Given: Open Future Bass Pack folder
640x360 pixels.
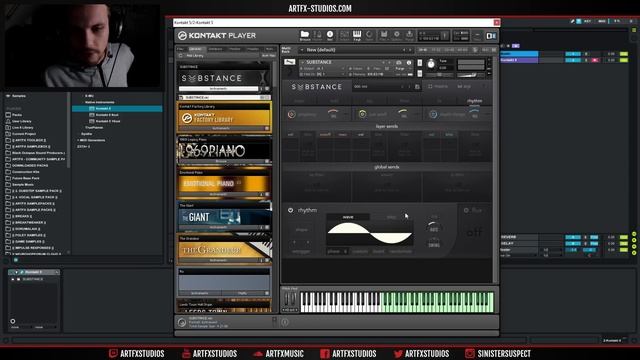Looking at the screenshot, I should tap(26, 178).
